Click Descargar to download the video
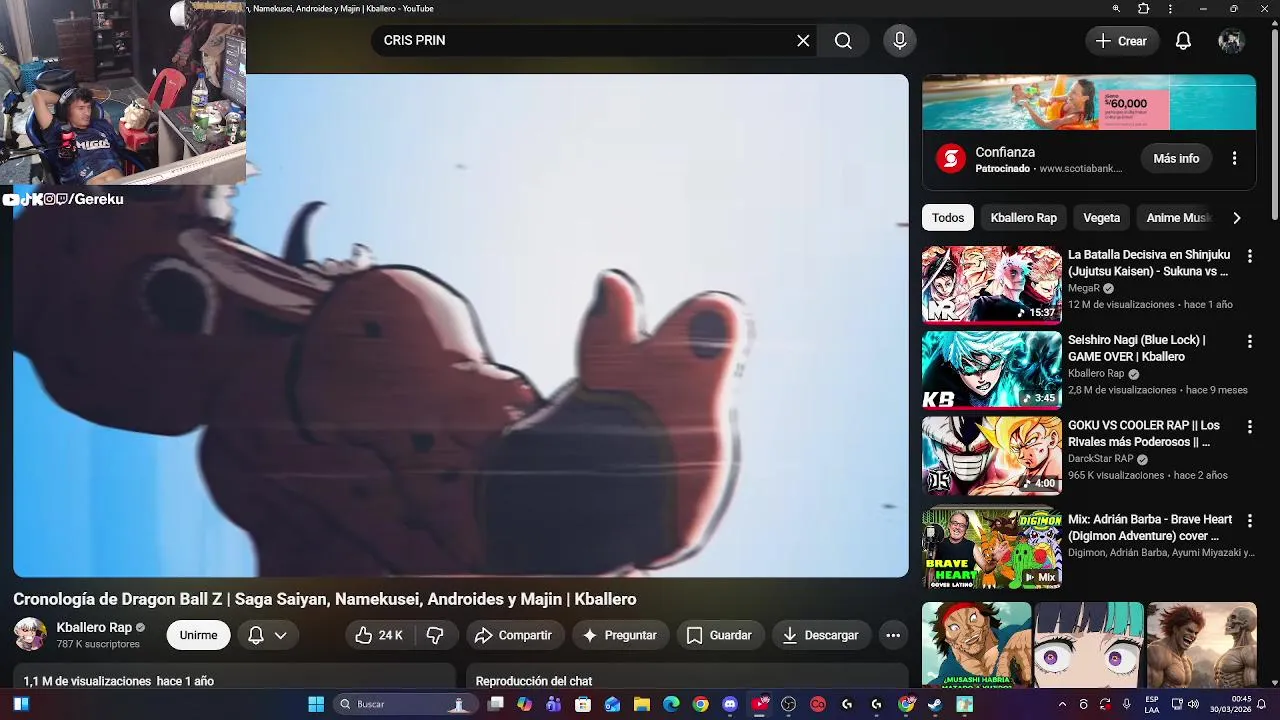Image resolution: width=1280 pixels, height=720 pixels. (x=820, y=635)
